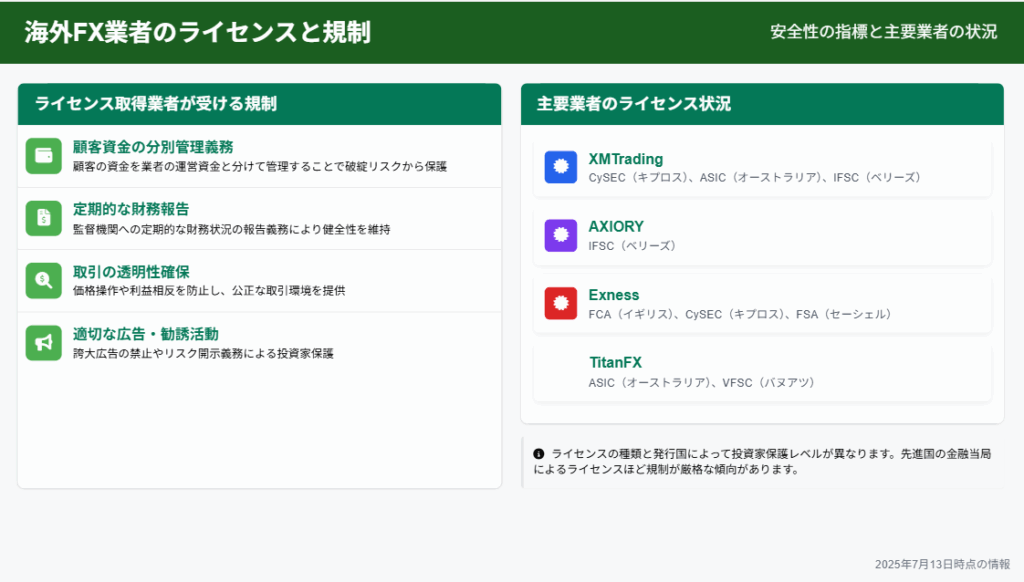The image size is (1024, 582).
Task: Click the page title 海外FX業者のライセンスと規制
Action: (x=197, y=32)
